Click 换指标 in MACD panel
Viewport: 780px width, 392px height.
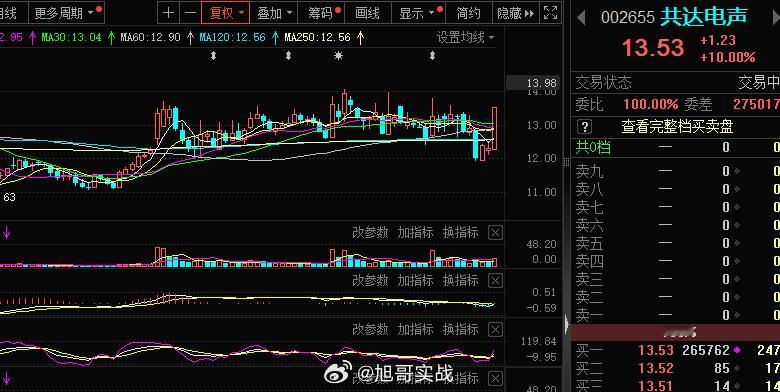click(460, 281)
